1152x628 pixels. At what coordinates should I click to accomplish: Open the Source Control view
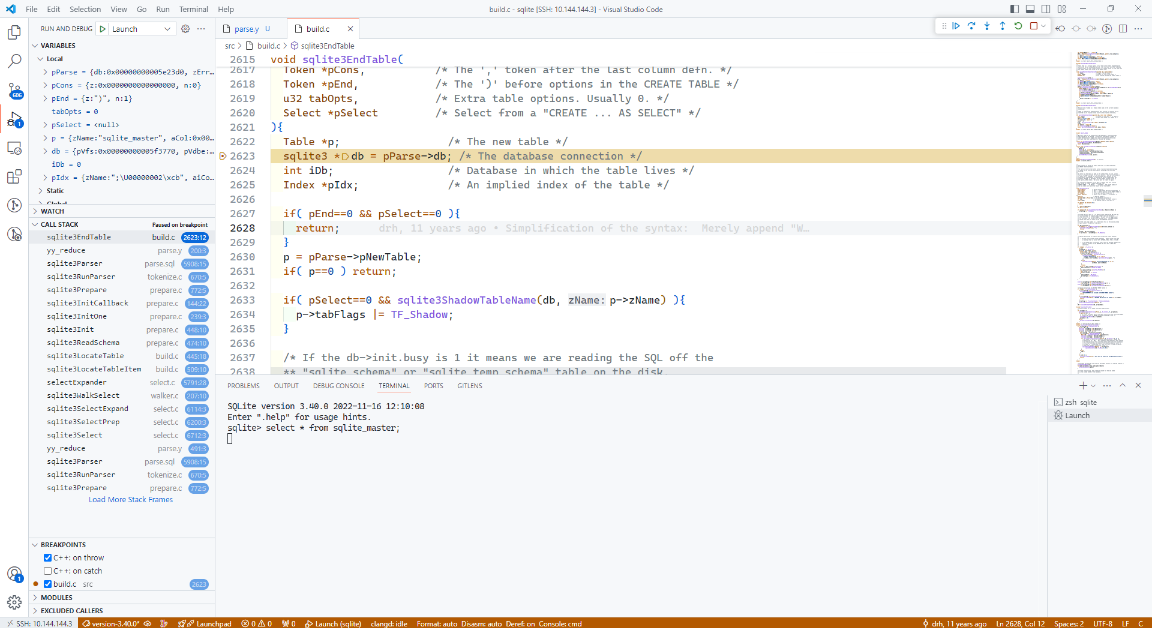13,92
